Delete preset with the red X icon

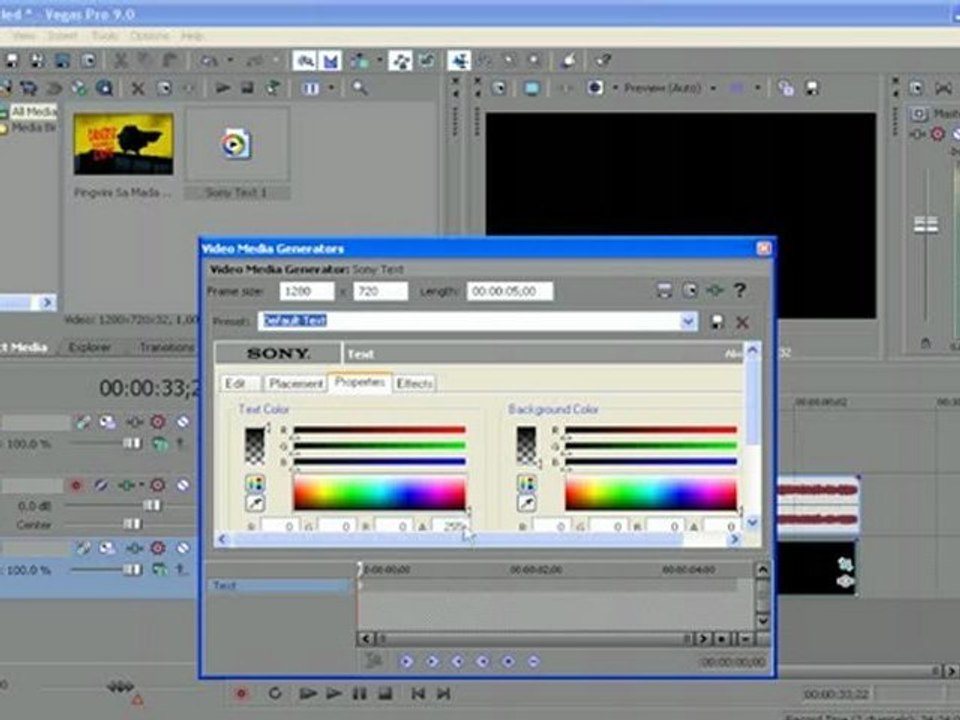click(742, 321)
